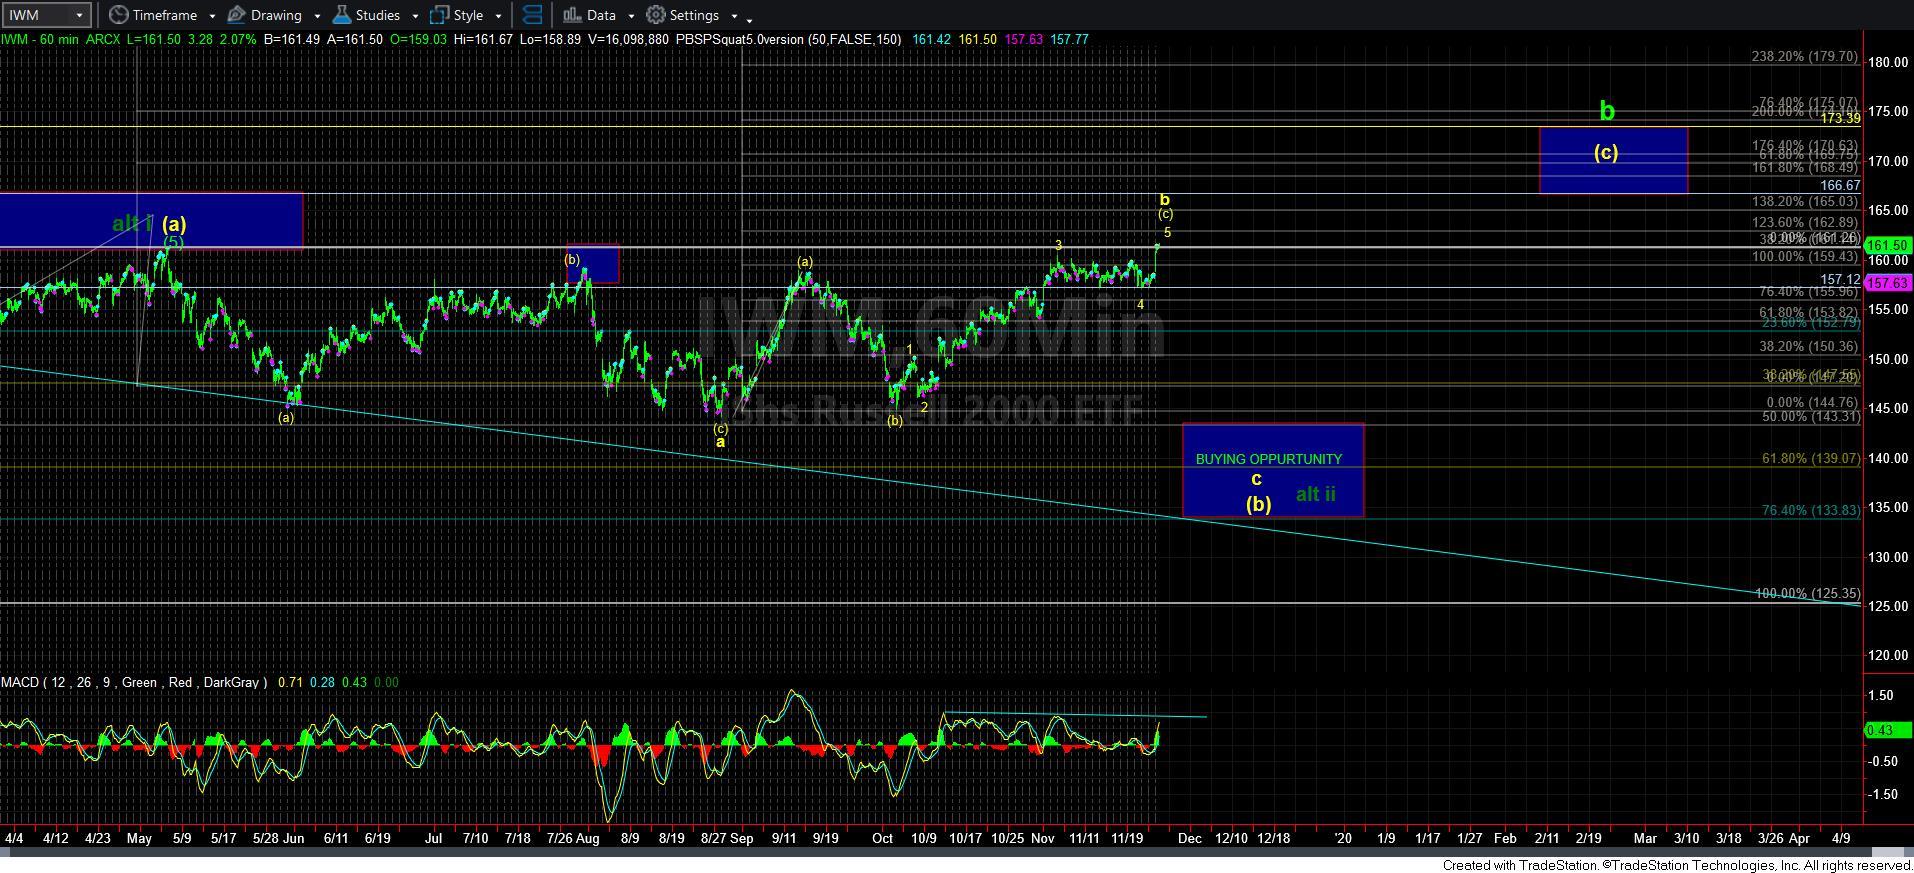Click the Settings gear icon
The height and width of the screenshot is (873, 1914).
[x=656, y=15]
